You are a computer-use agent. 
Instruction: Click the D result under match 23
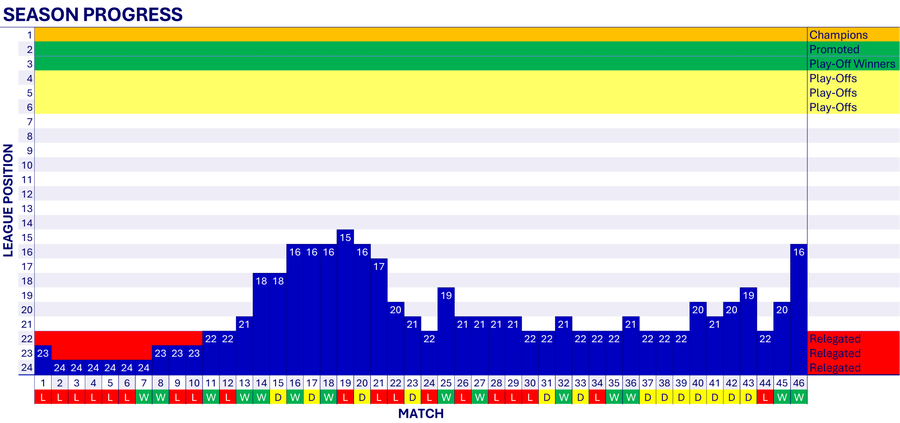tap(413, 397)
